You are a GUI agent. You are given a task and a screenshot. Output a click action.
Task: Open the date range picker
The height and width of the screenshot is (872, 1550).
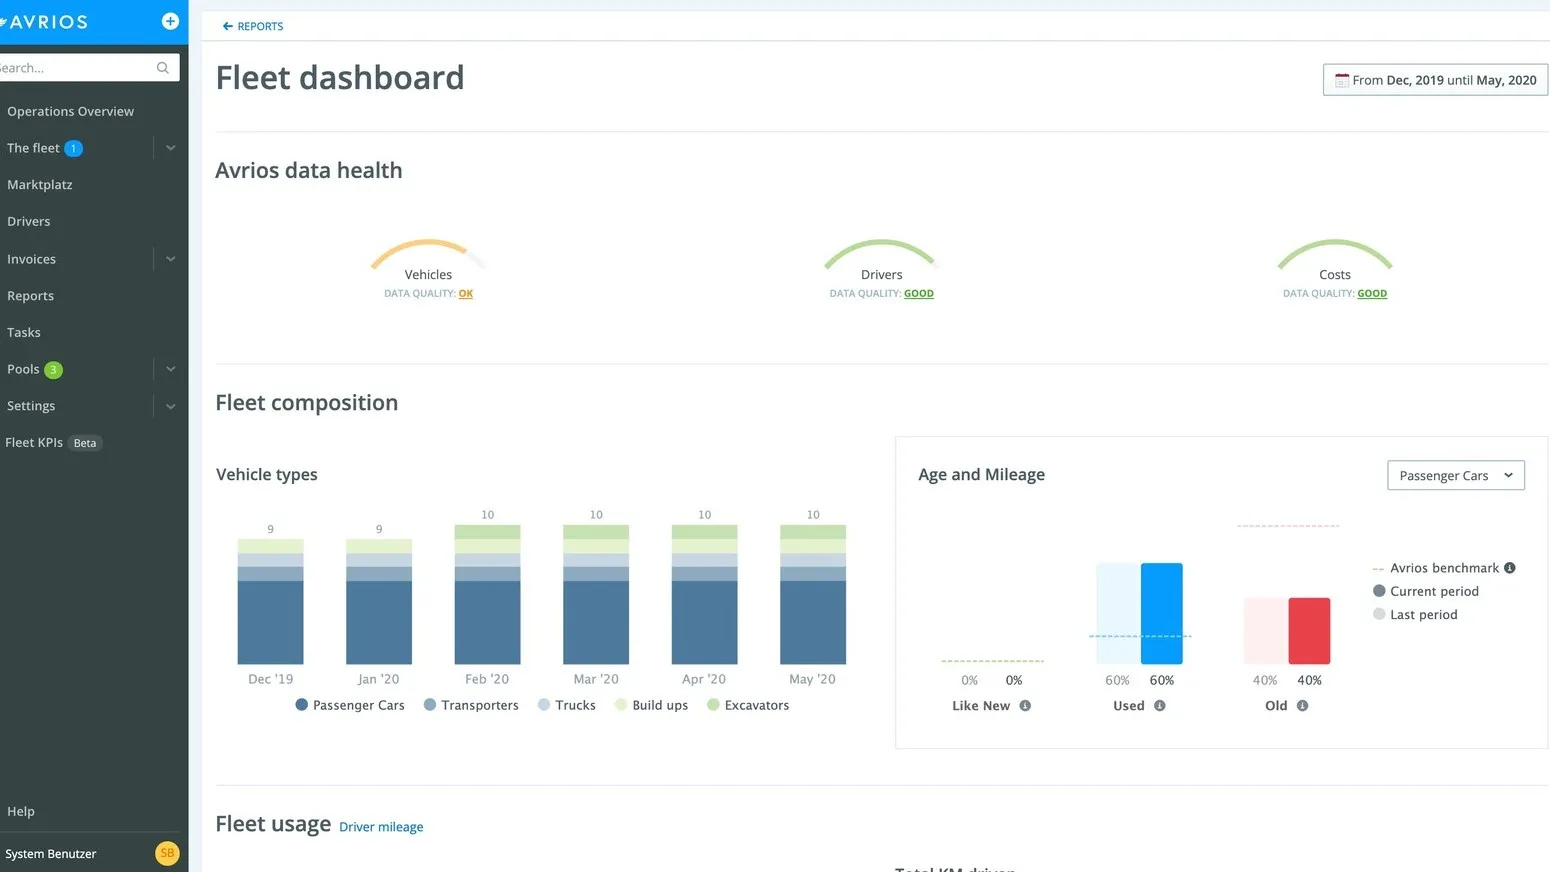click(1435, 80)
